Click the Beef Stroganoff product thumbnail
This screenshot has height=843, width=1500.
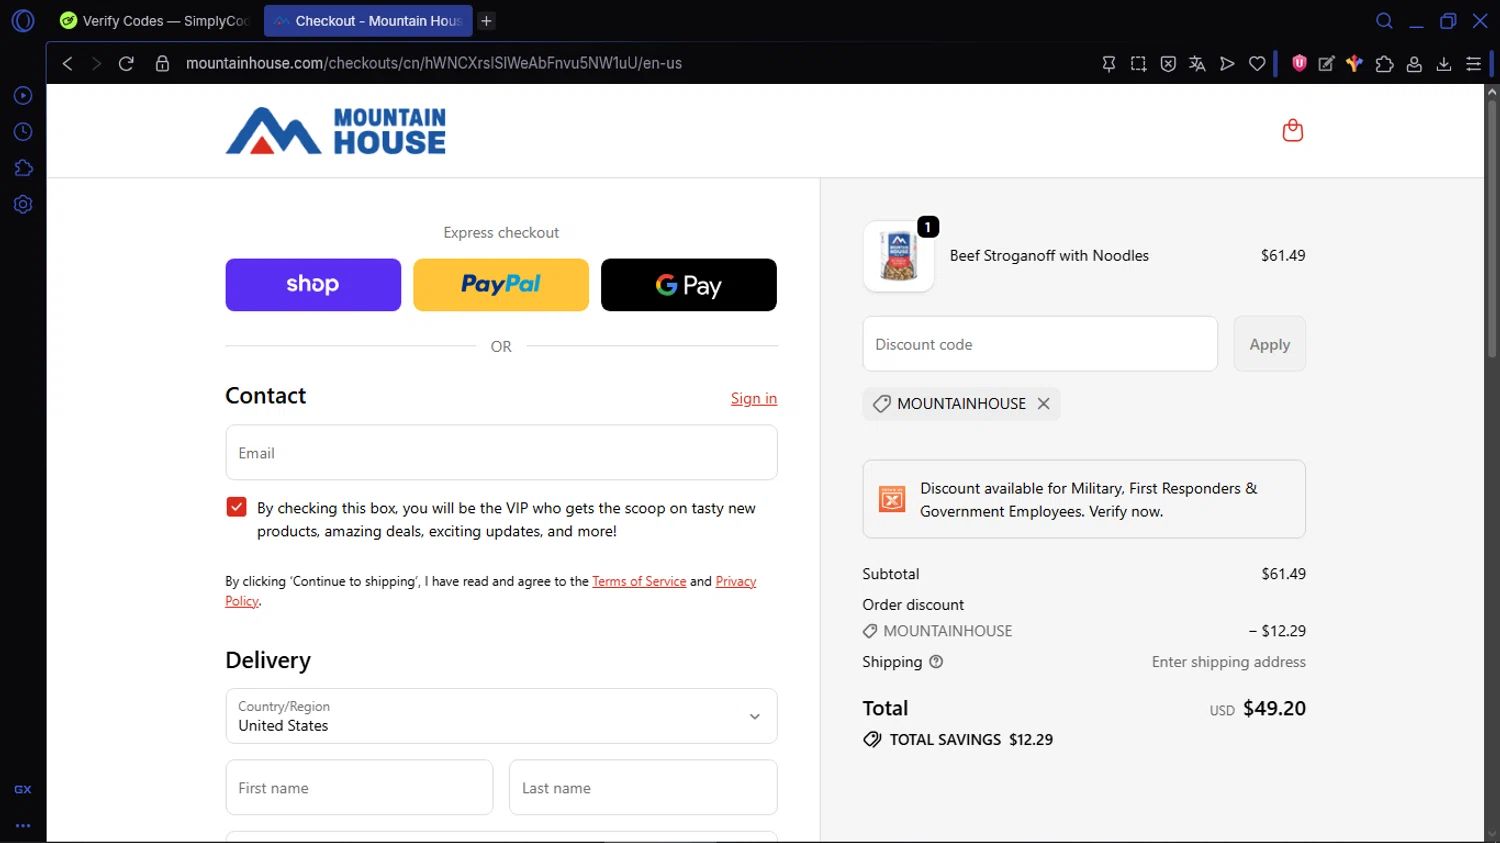coord(898,256)
